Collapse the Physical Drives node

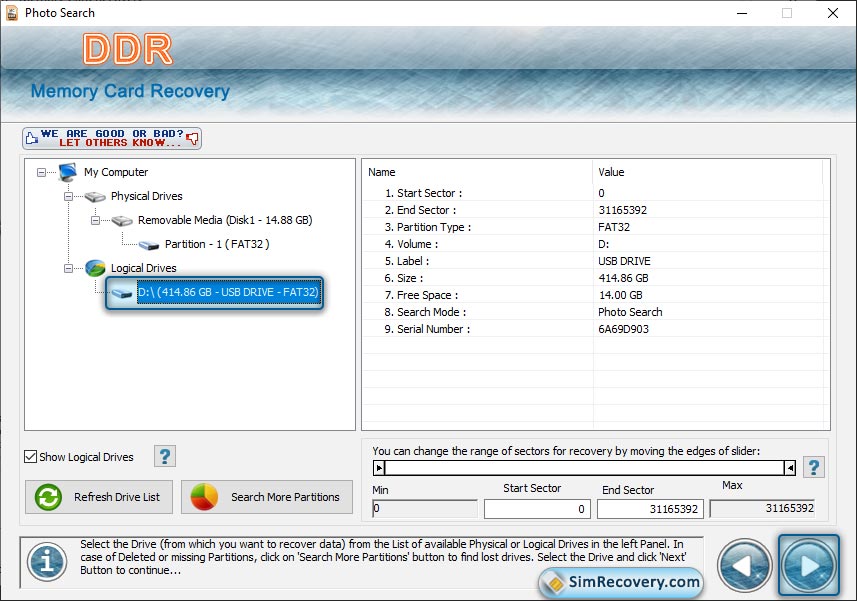(x=68, y=197)
